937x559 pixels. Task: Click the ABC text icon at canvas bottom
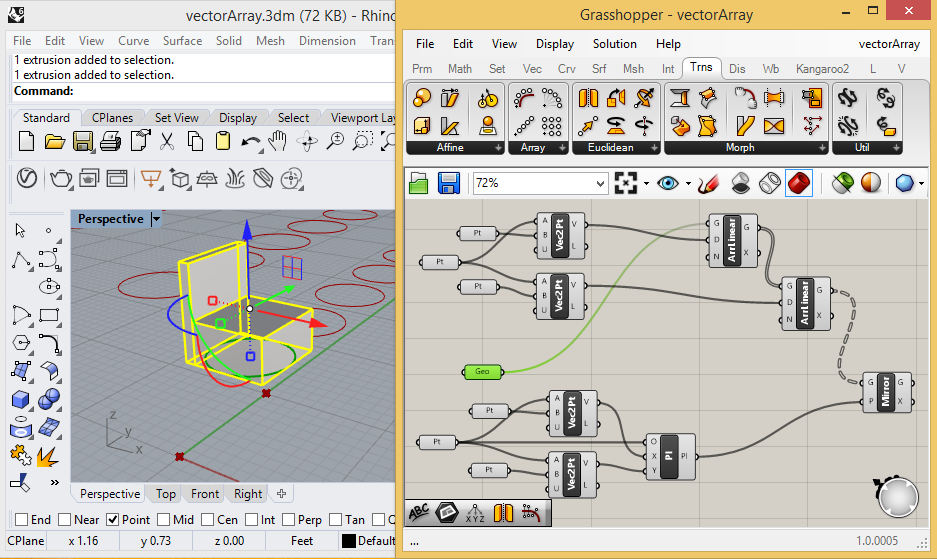[418, 513]
